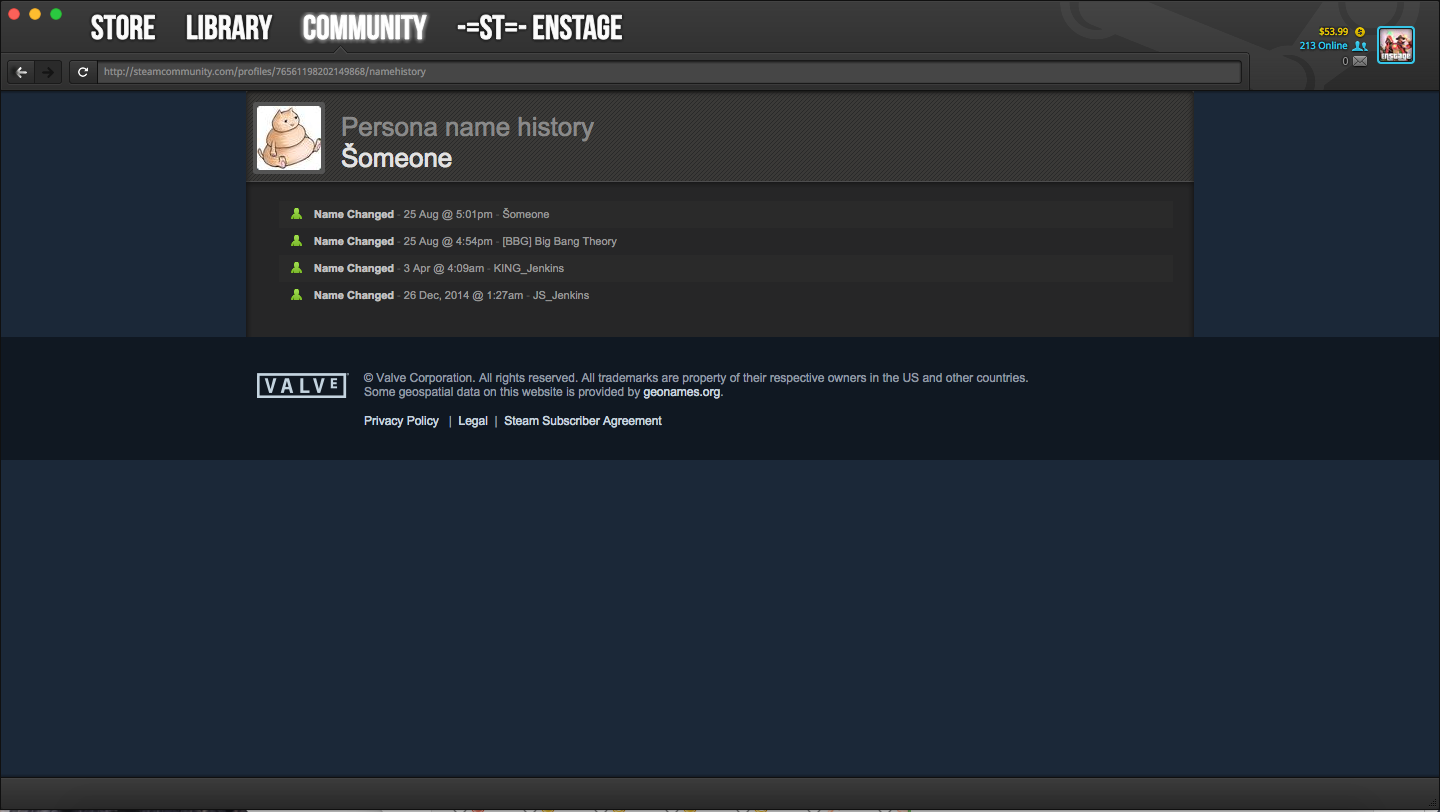Click the cat profile avatar picture
Image resolution: width=1440 pixels, height=812 pixels.
(289, 138)
